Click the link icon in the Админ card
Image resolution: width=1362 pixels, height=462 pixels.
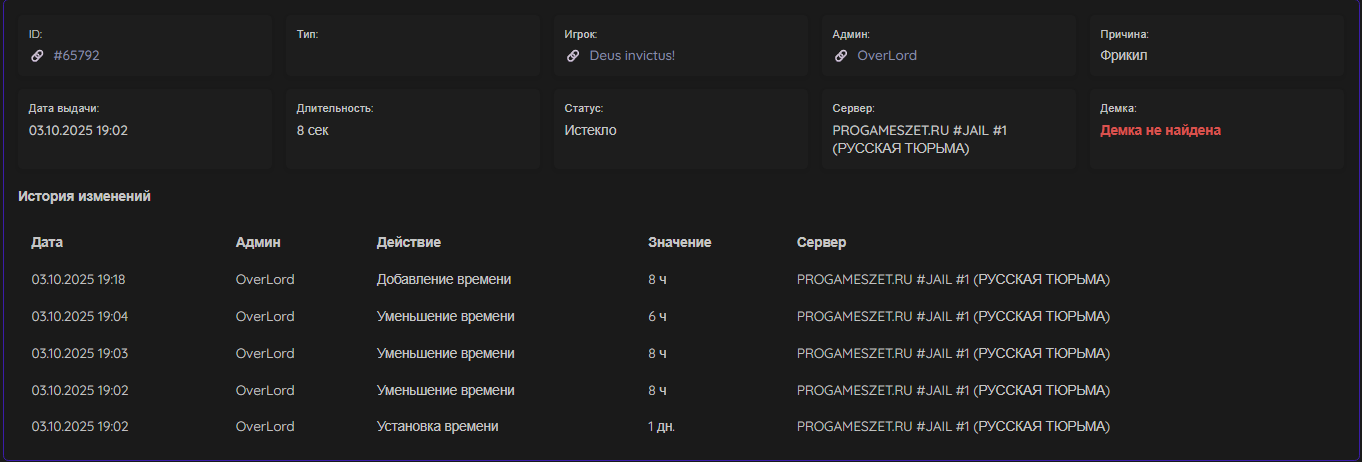841,56
